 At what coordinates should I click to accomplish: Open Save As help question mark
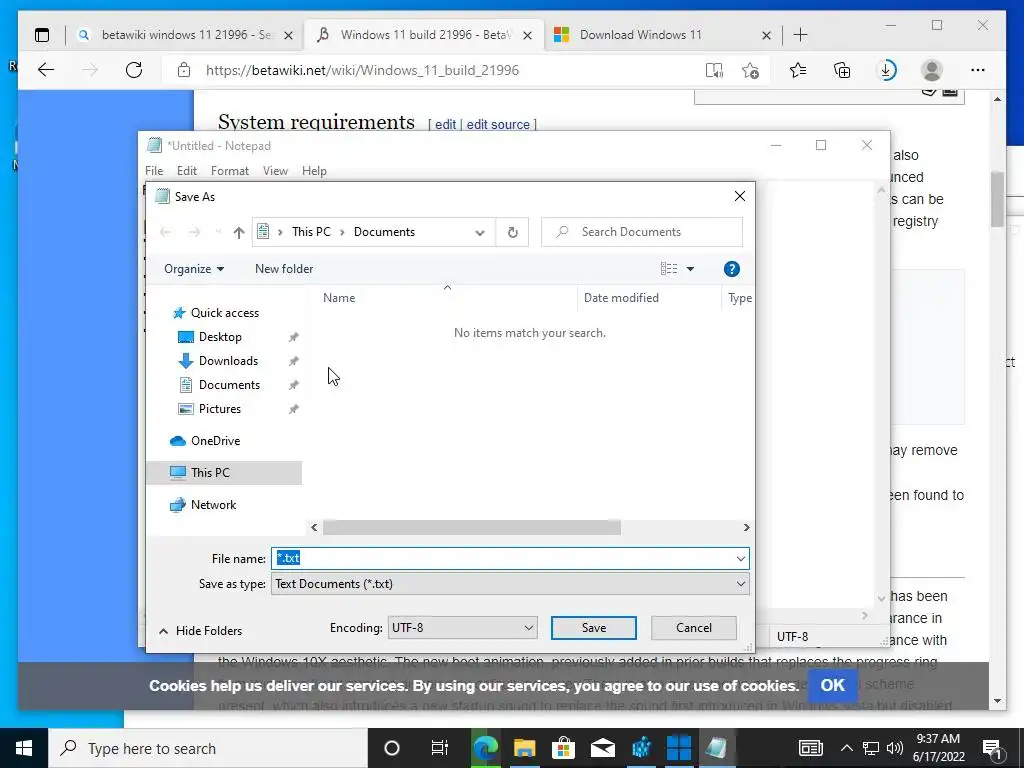[731, 269]
